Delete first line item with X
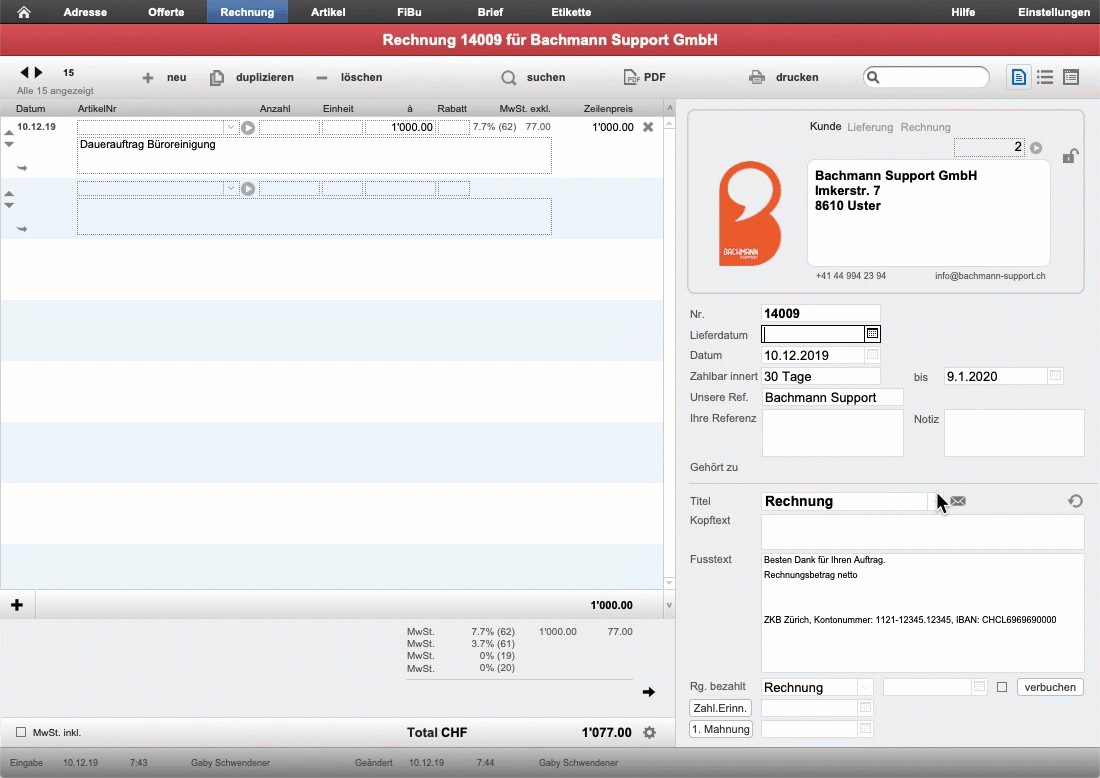 click(648, 127)
